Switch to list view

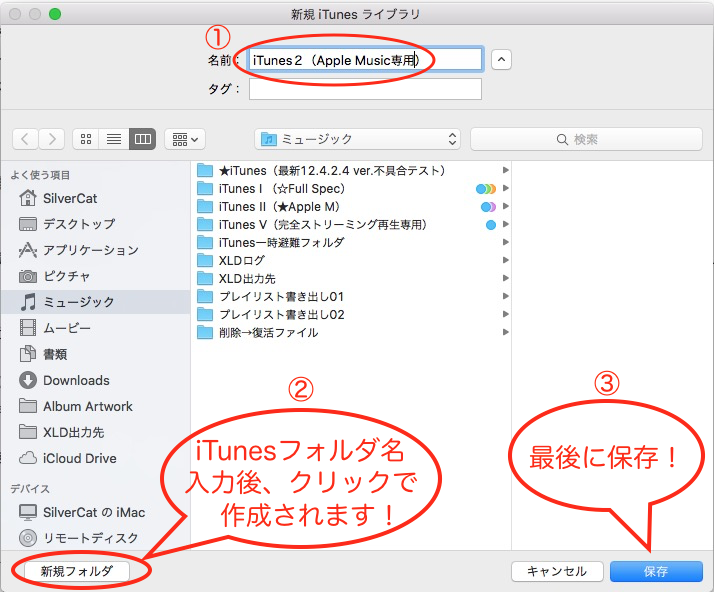pyautogui.click(x=114, y=139)
